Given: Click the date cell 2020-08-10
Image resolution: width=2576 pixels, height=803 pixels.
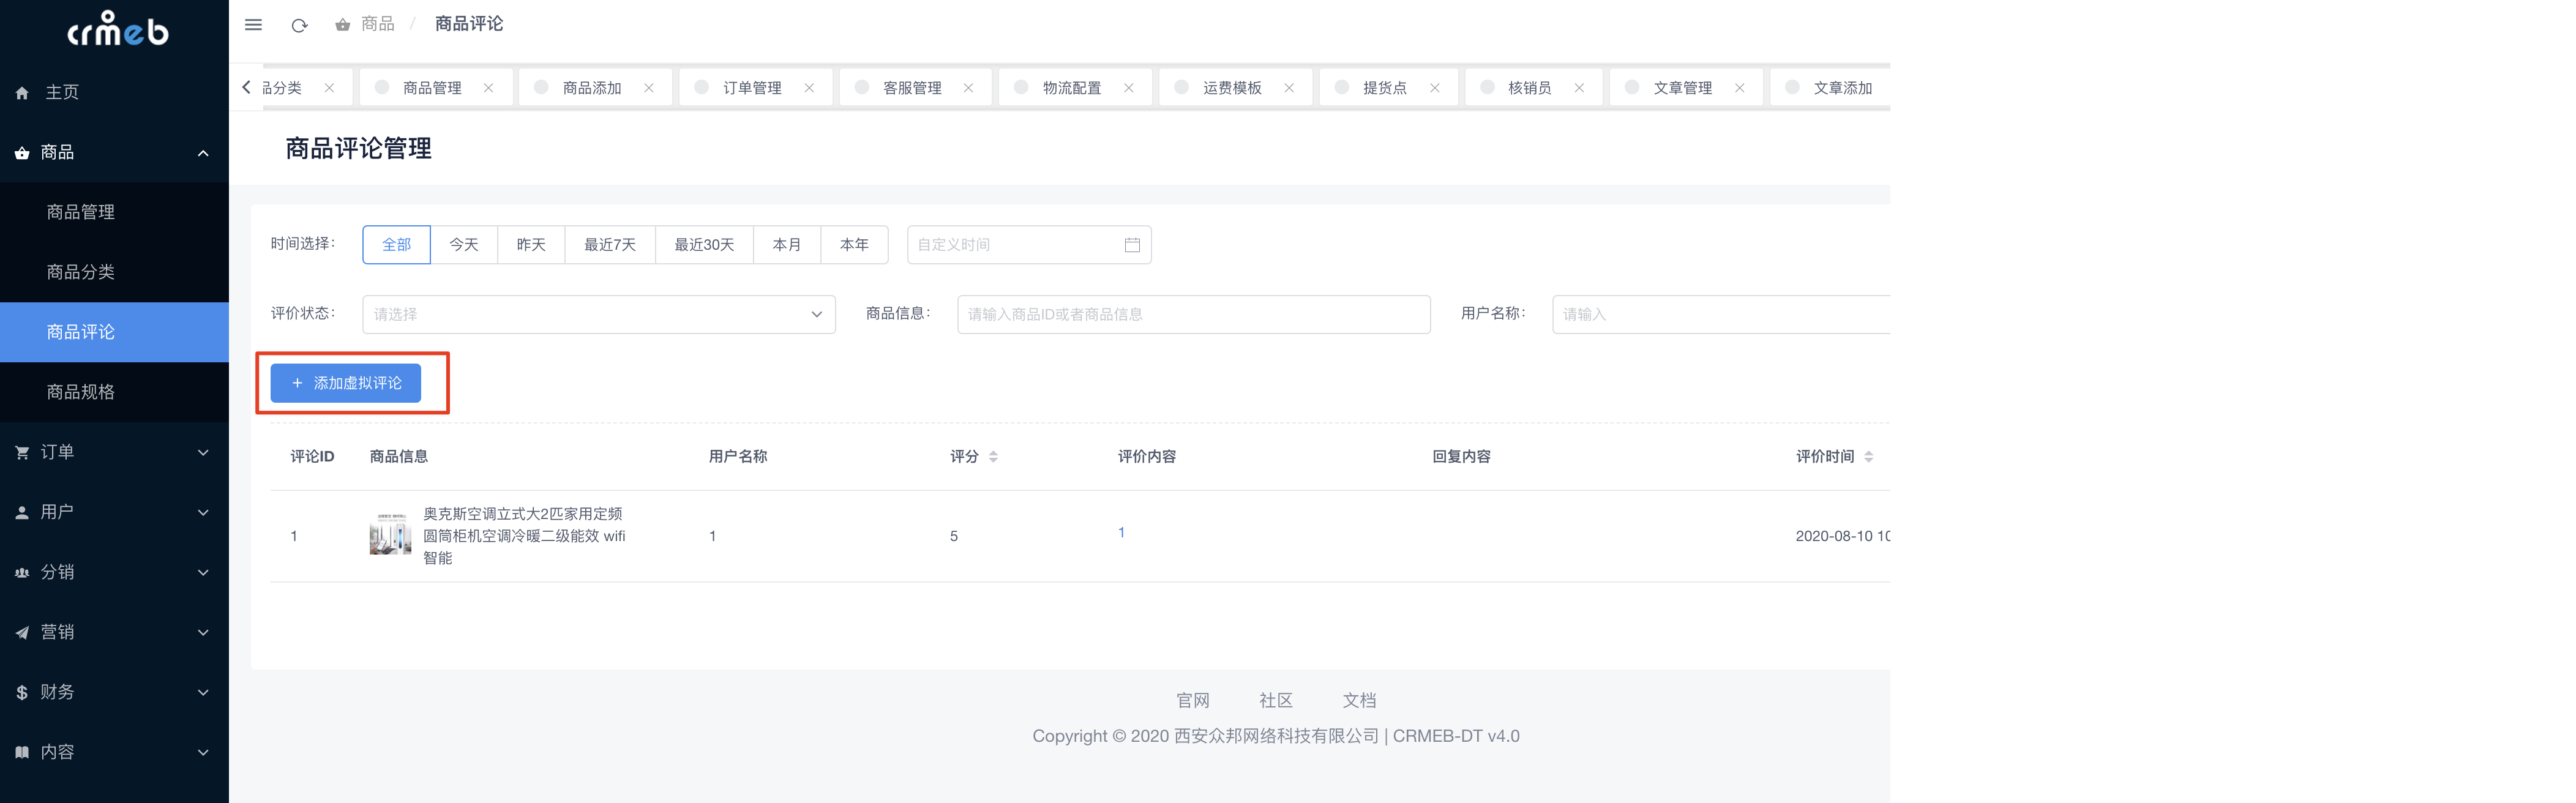Looking at the screenshot, I should (x=1842, y=536).
